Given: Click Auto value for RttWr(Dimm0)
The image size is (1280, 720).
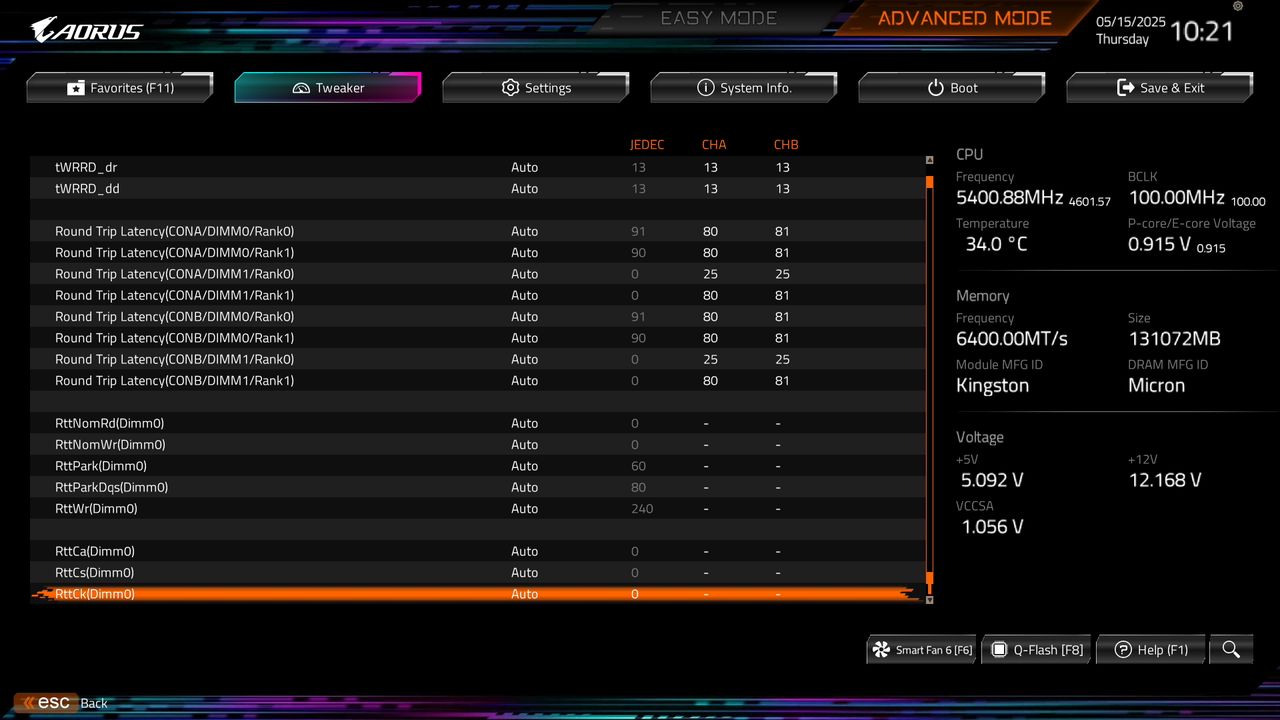Looking at the screenshot, I should (524, 508).
